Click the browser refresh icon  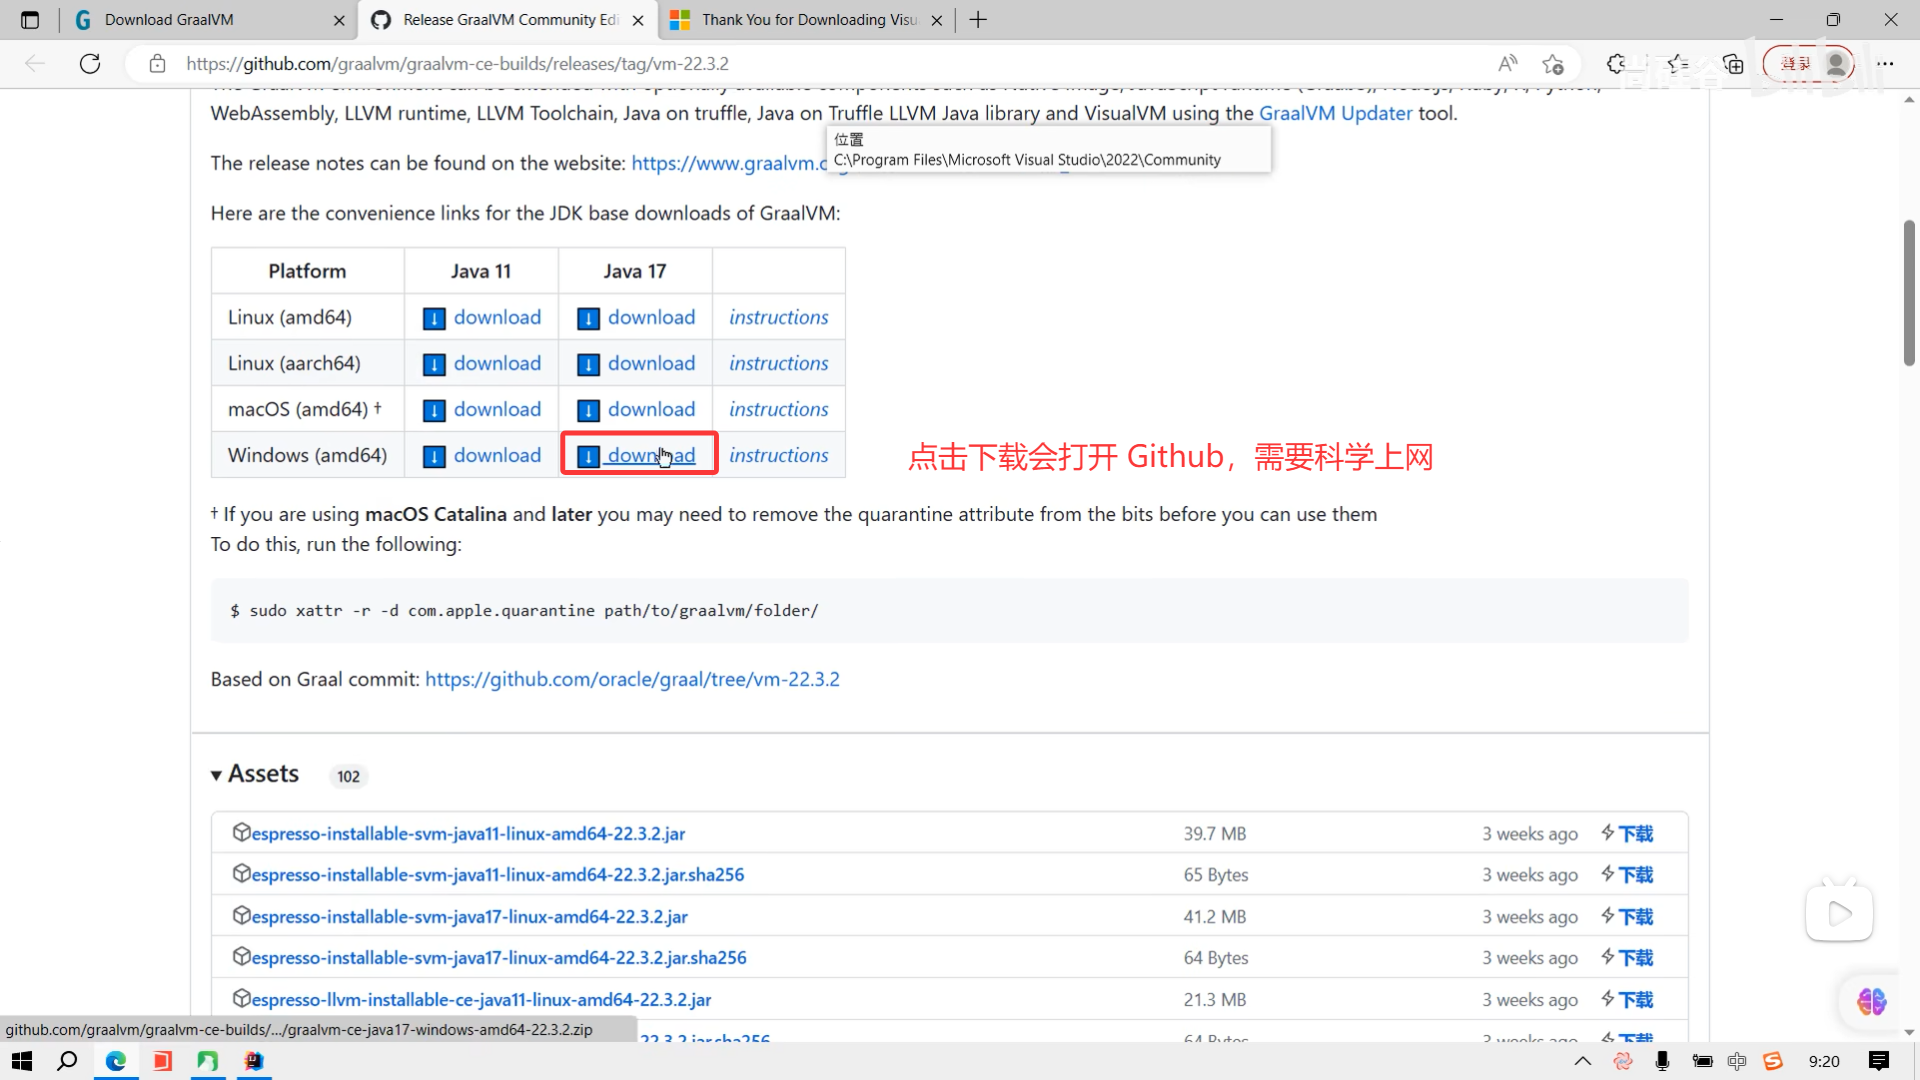(90, 64)
